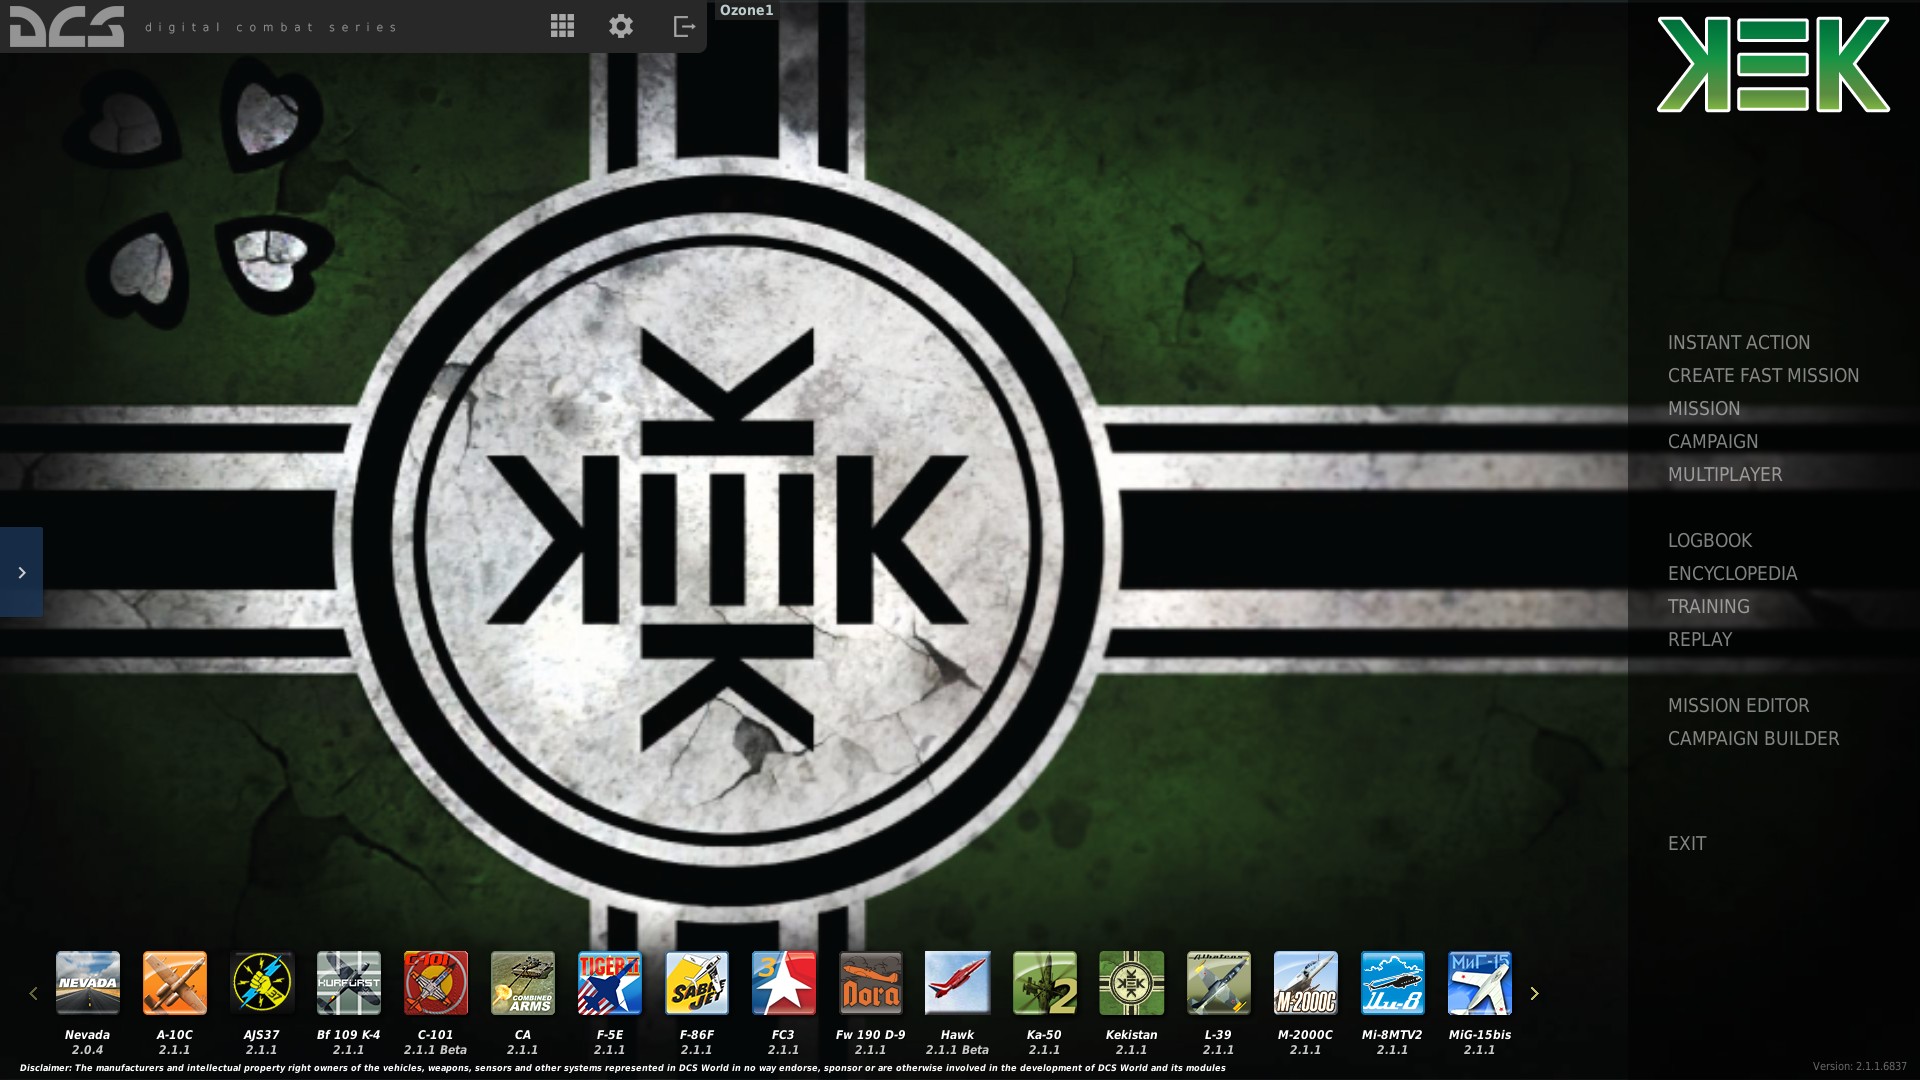Open the MULTIPLAYER menu entry
The width and height of the screenshot is (1920, 1080).
(1724, 474)
